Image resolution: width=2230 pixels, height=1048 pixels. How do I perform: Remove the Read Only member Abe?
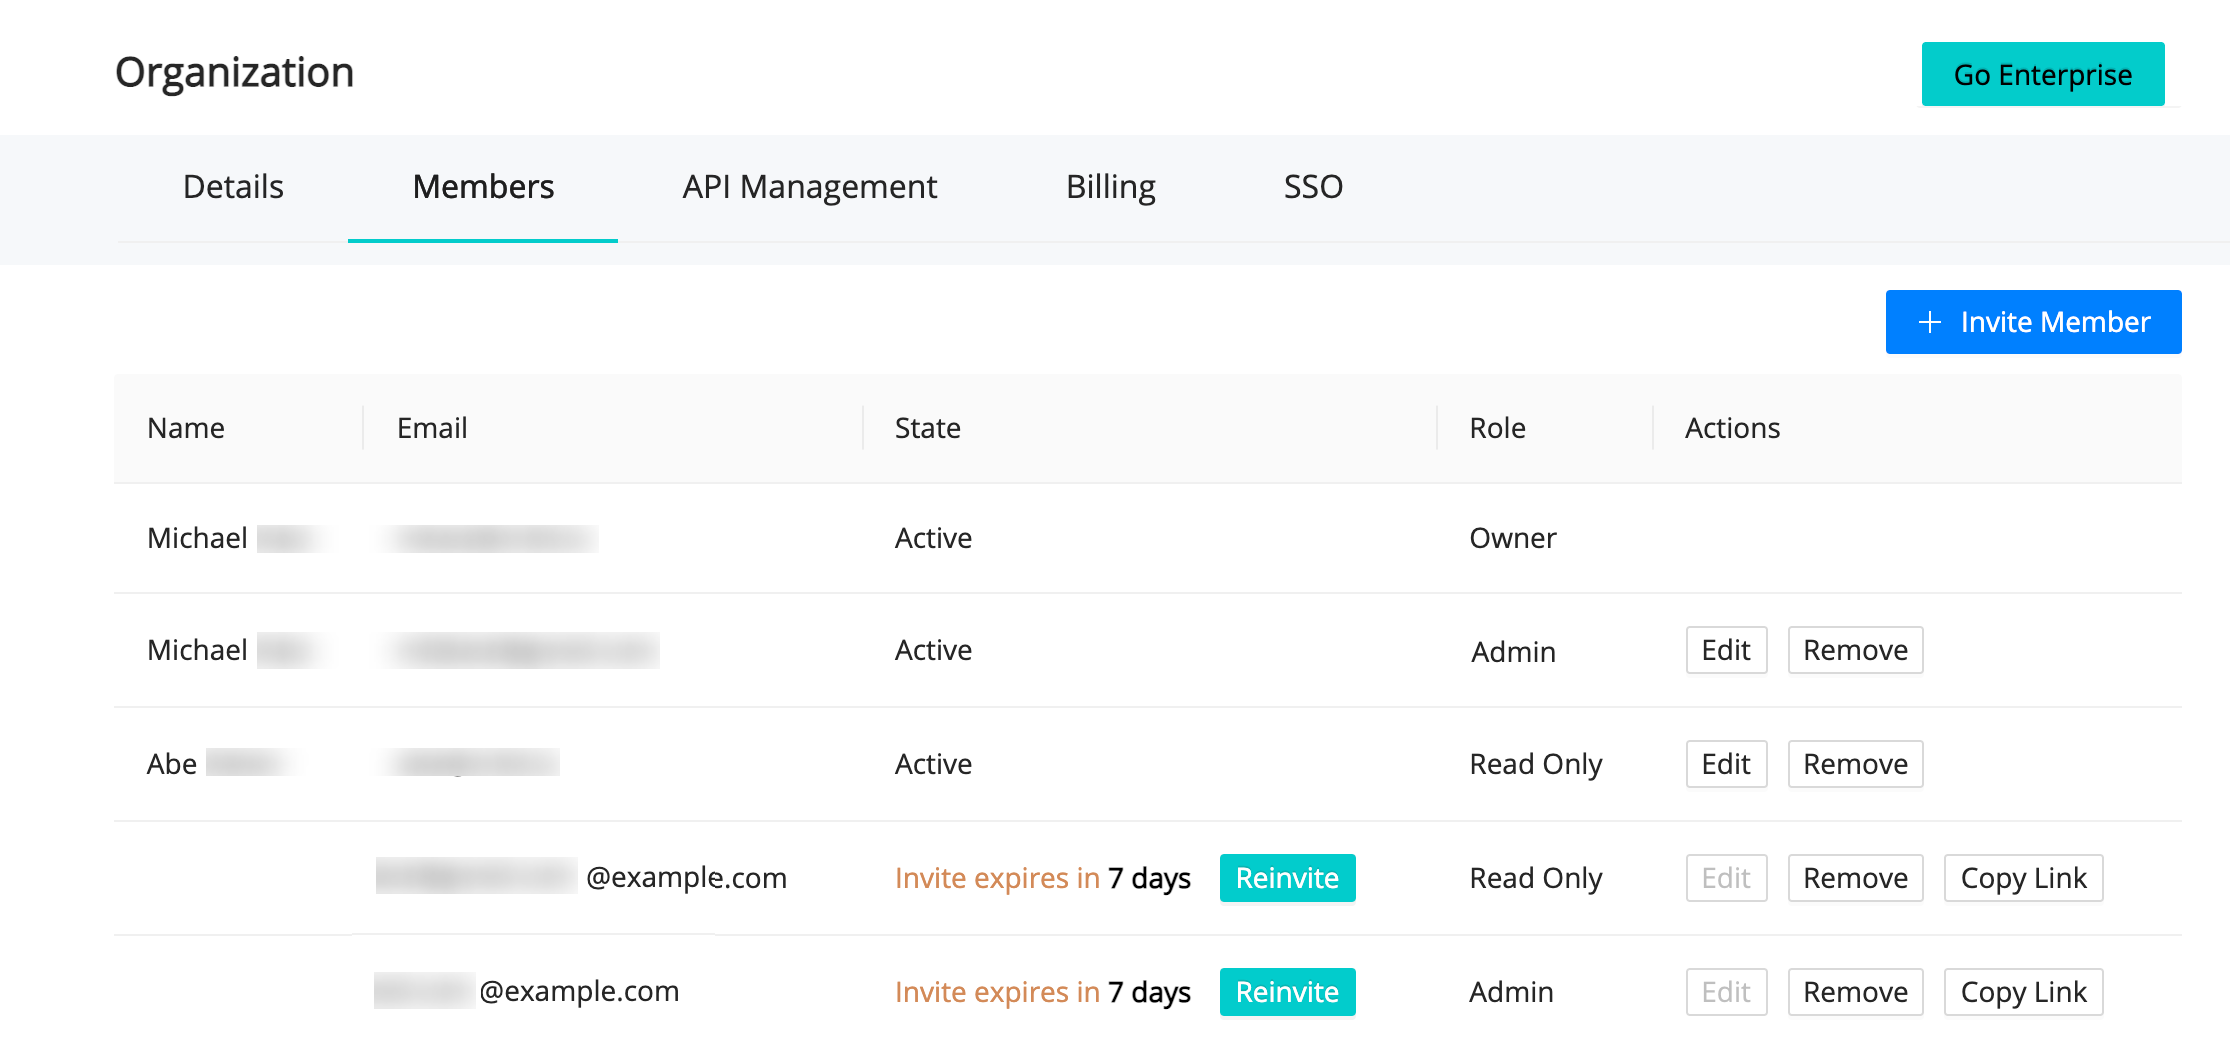[x=1855, y=764]
